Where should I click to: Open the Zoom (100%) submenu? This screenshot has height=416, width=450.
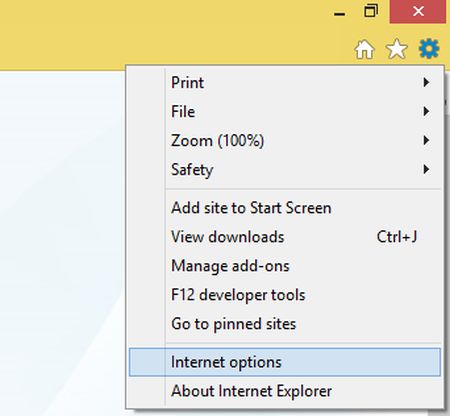click(x=285, y=140)
